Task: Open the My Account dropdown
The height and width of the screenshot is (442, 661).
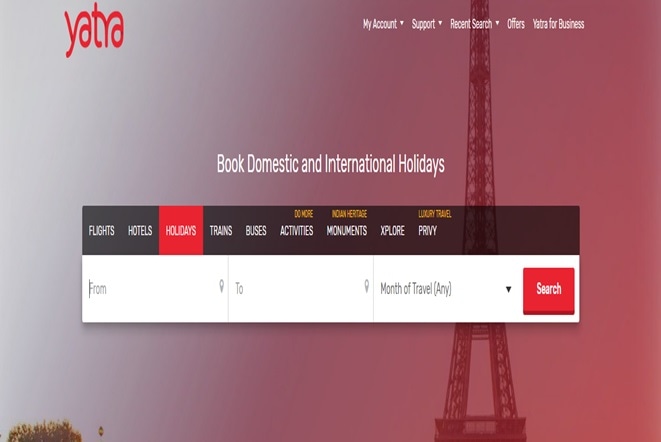Action: [383, 24]
